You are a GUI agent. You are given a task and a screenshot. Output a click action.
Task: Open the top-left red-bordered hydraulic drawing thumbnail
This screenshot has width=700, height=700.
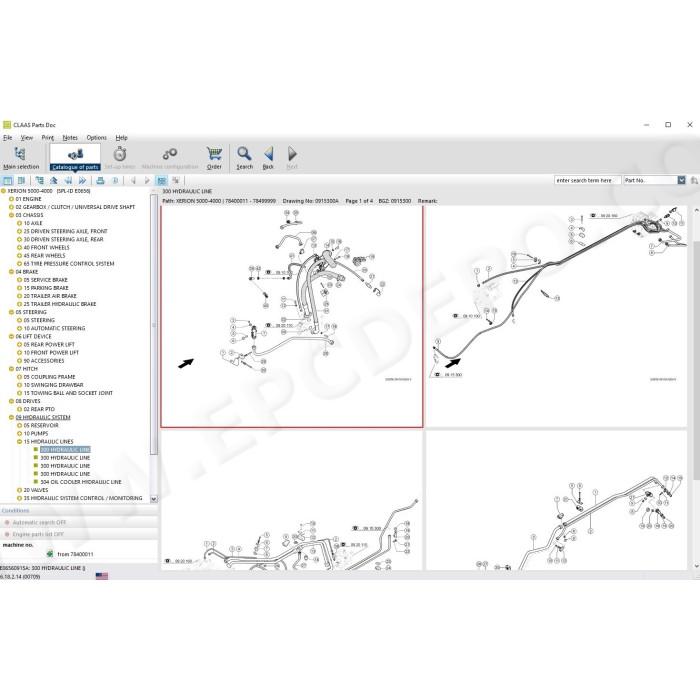coord(292,316)
